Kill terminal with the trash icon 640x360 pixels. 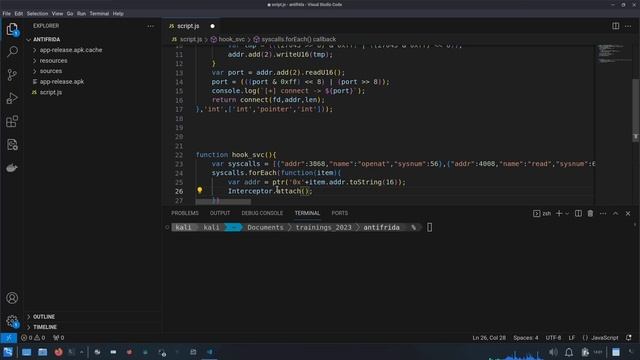tap(590, 213)
